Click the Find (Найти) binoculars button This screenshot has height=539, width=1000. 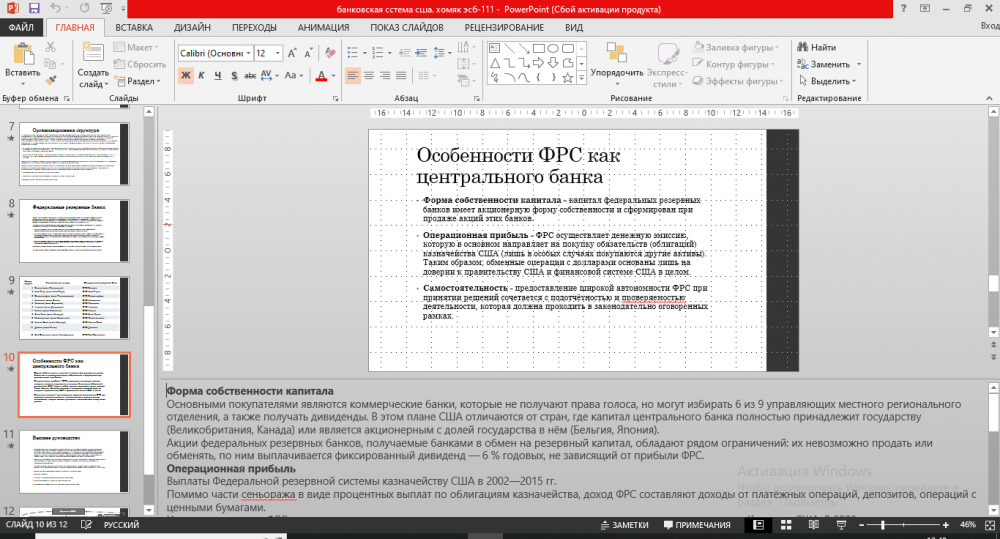coord(816,47)
